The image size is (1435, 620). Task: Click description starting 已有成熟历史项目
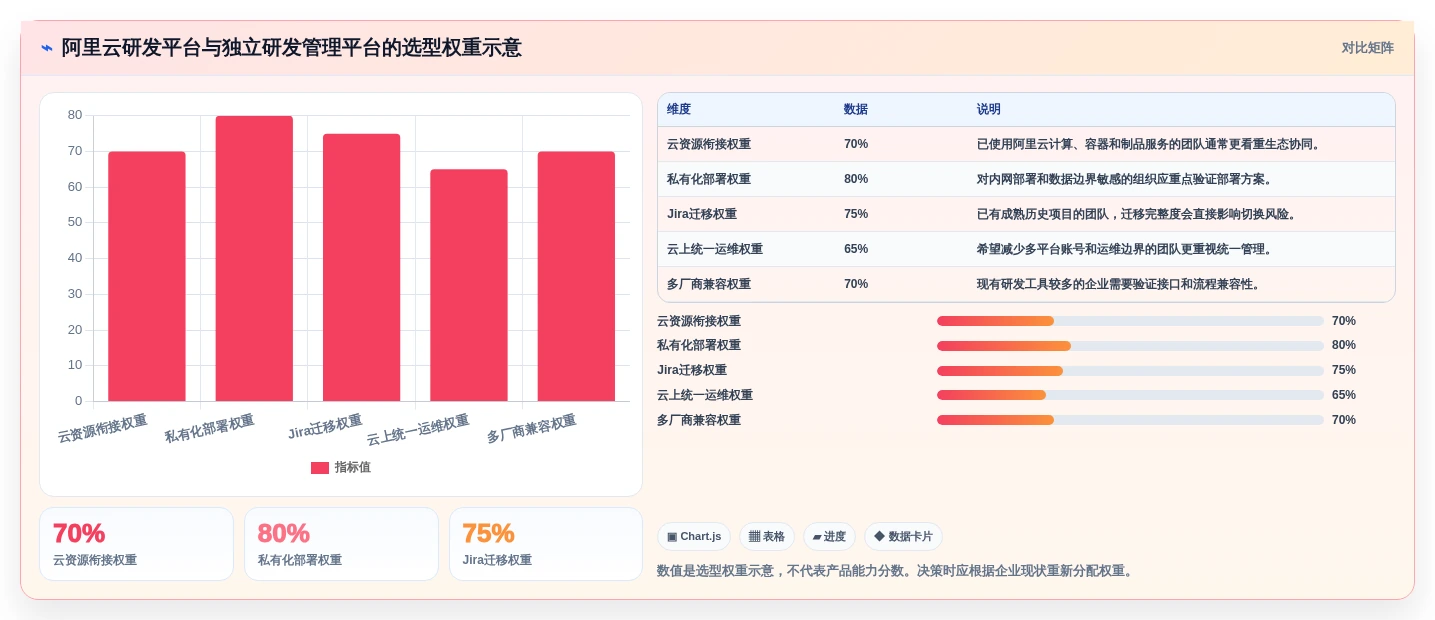coord(1139,214)
